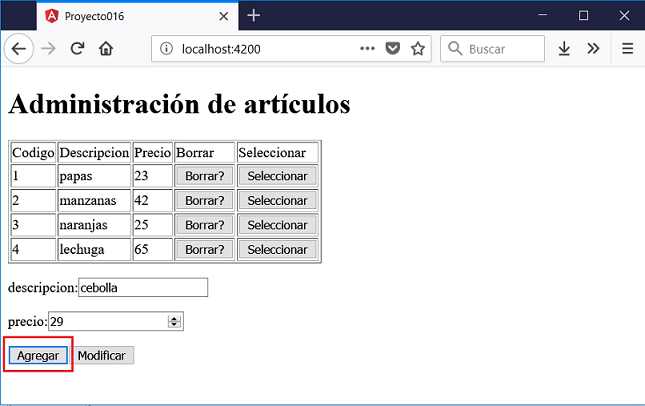Click the Angular favicon on the tab
Image resolution: width=645 pixels, height=406 pixels.
coord(52,16)
